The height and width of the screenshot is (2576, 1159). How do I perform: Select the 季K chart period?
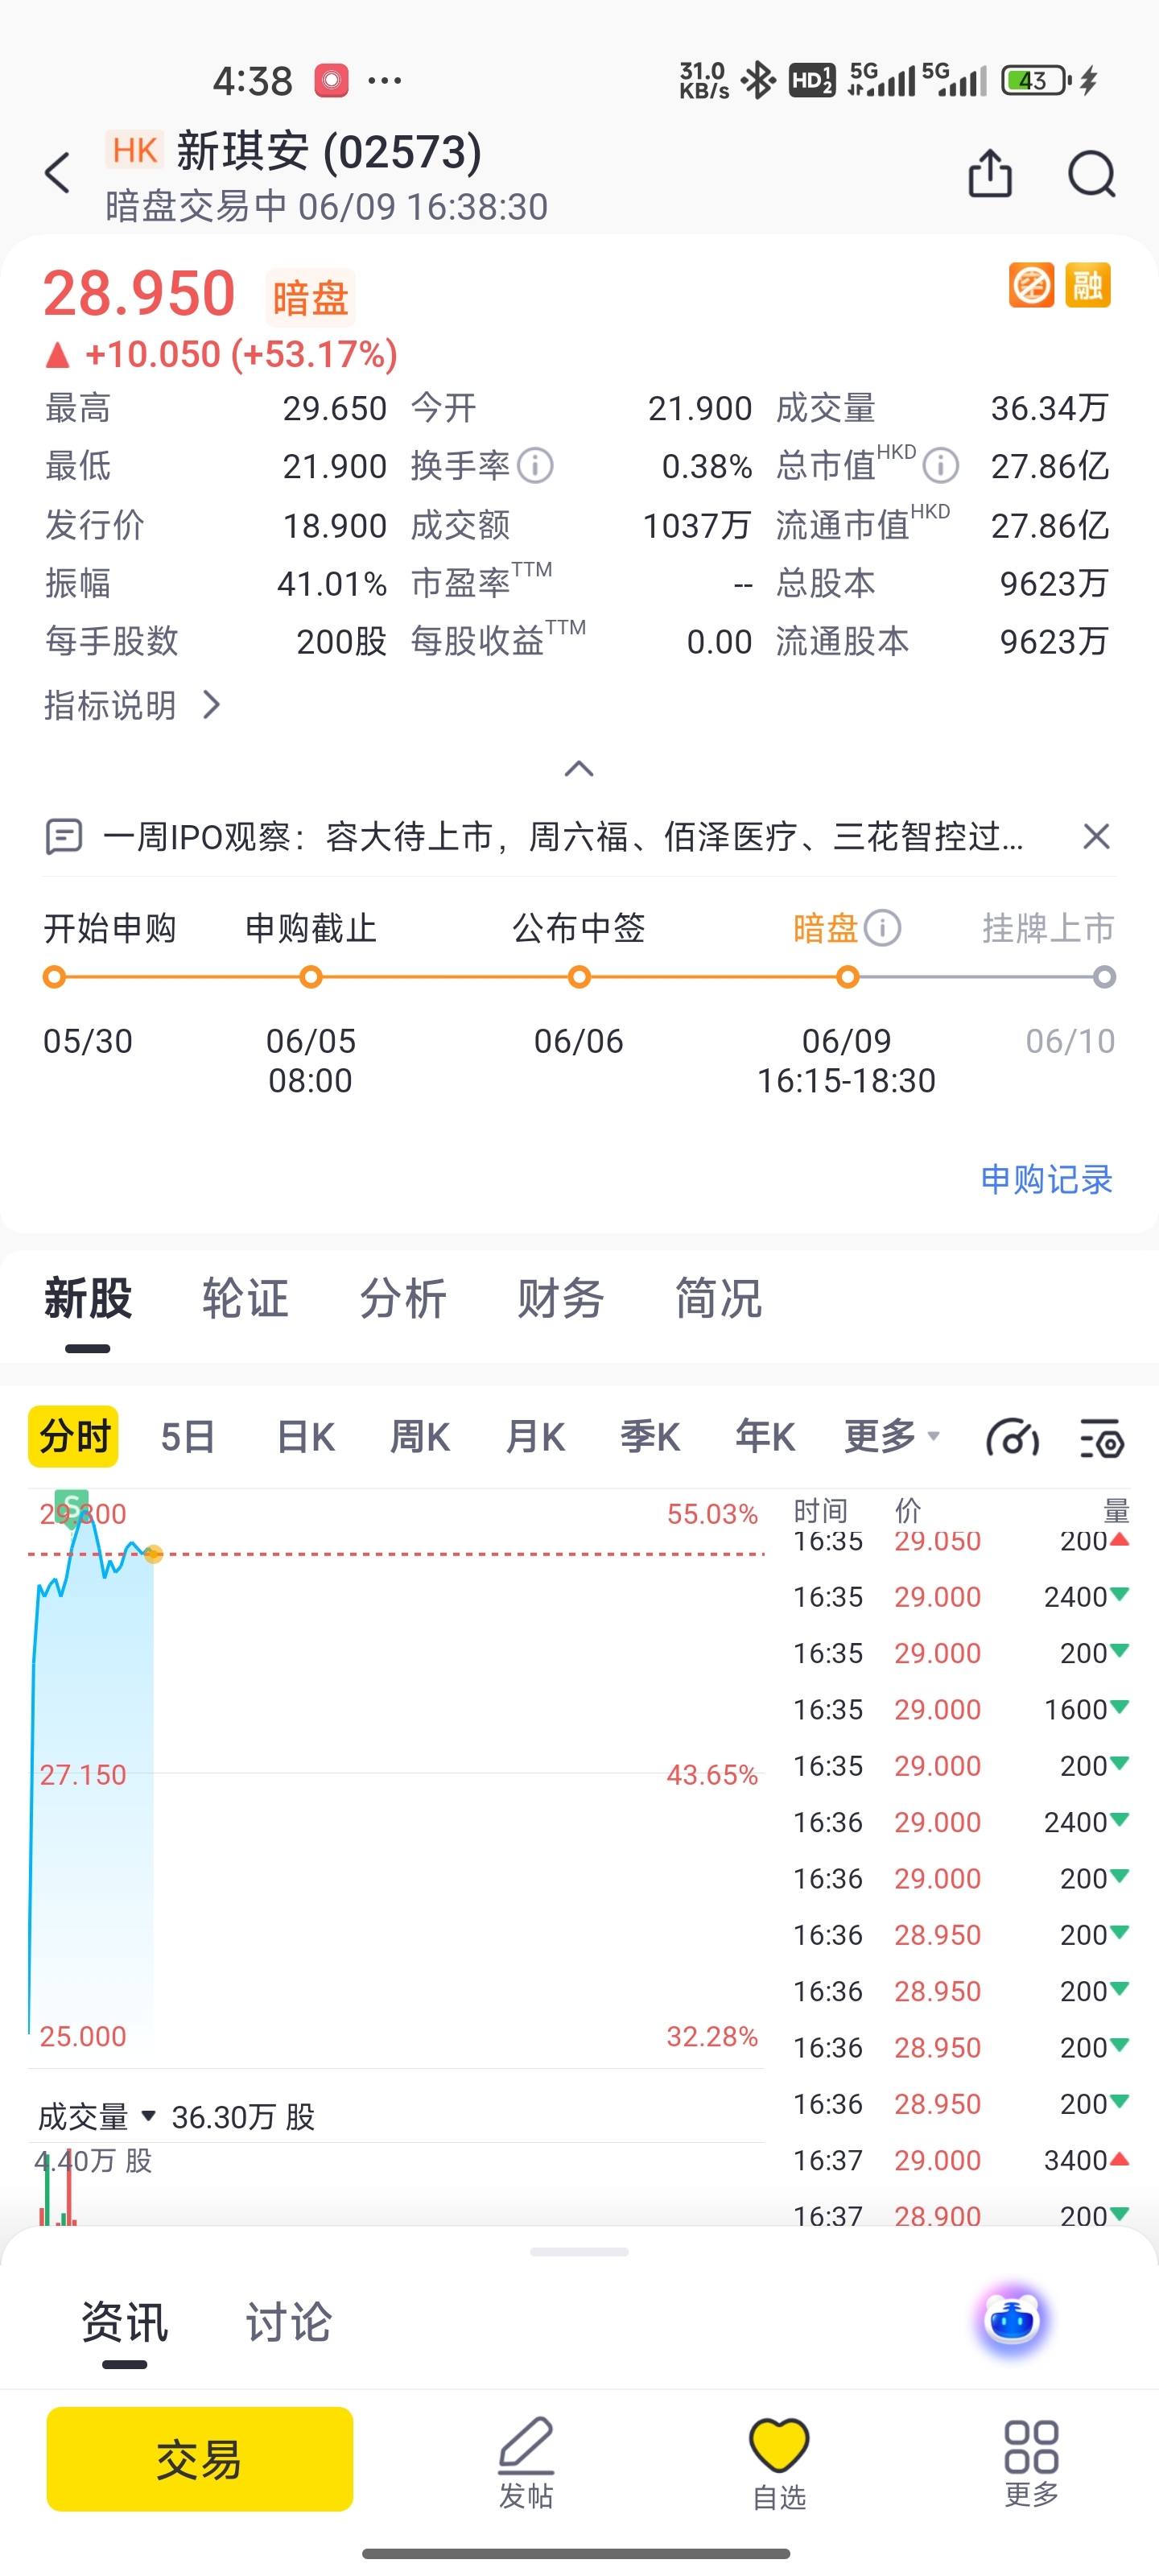coord(650,1437)
